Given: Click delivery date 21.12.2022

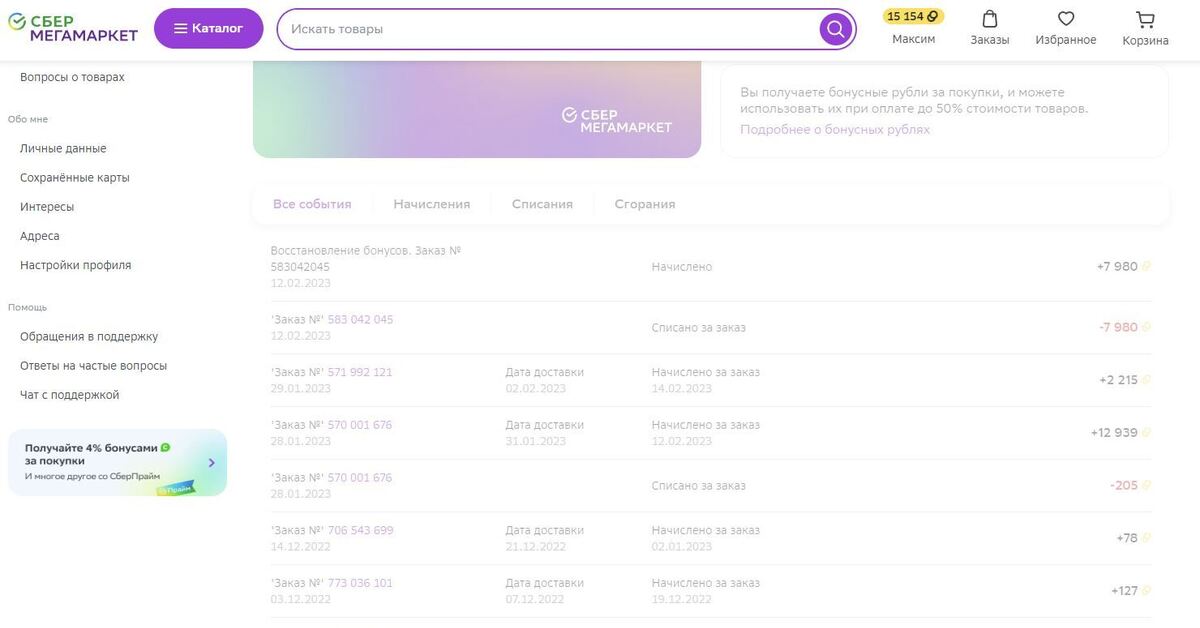Looking at the screenshot, I should pos(536,547).
